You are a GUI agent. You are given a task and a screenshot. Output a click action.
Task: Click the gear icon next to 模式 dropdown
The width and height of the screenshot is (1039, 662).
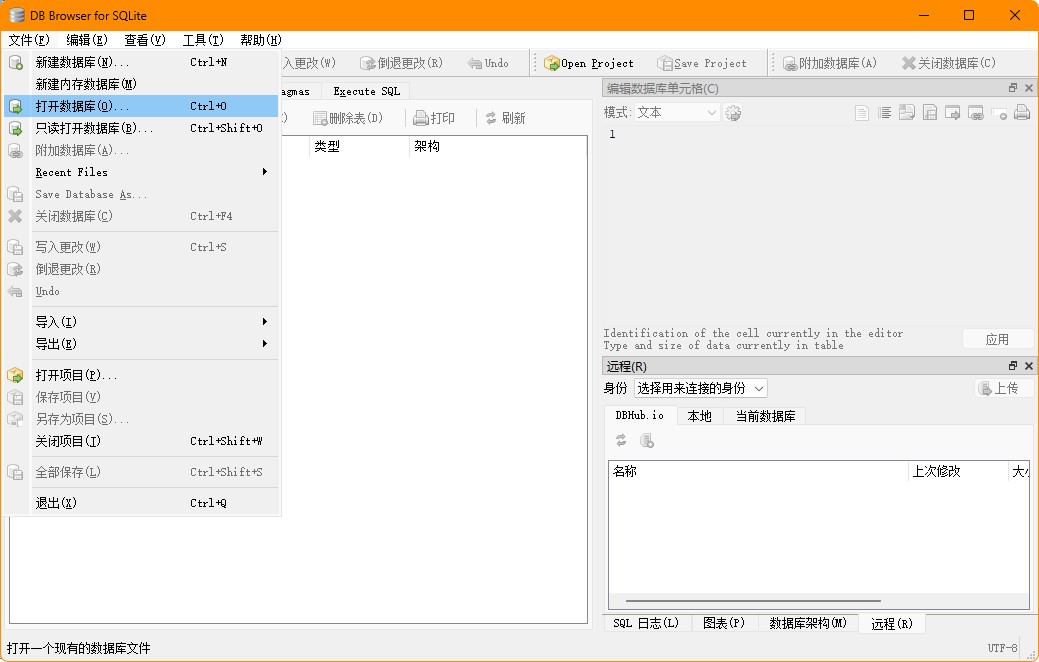click(x=733, y=113)
